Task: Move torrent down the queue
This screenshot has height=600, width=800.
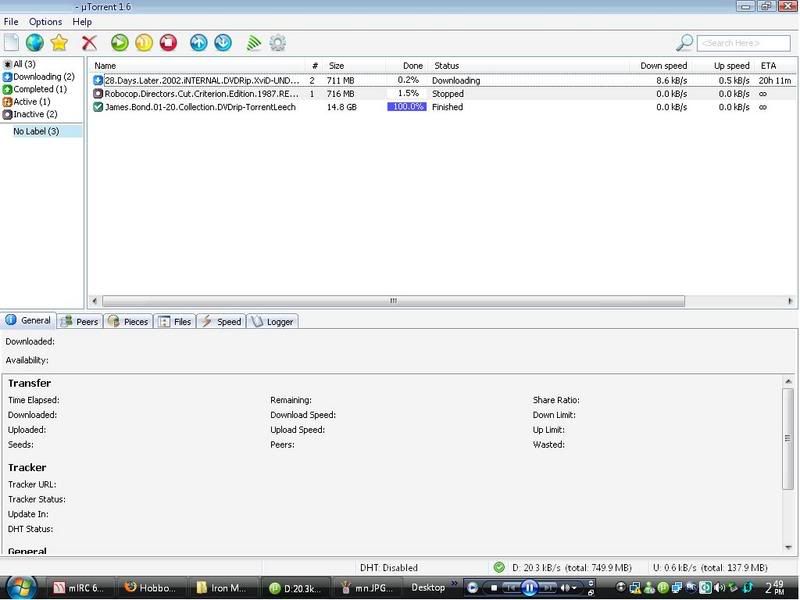Action: pyautogui.click(x=223, y=43)
